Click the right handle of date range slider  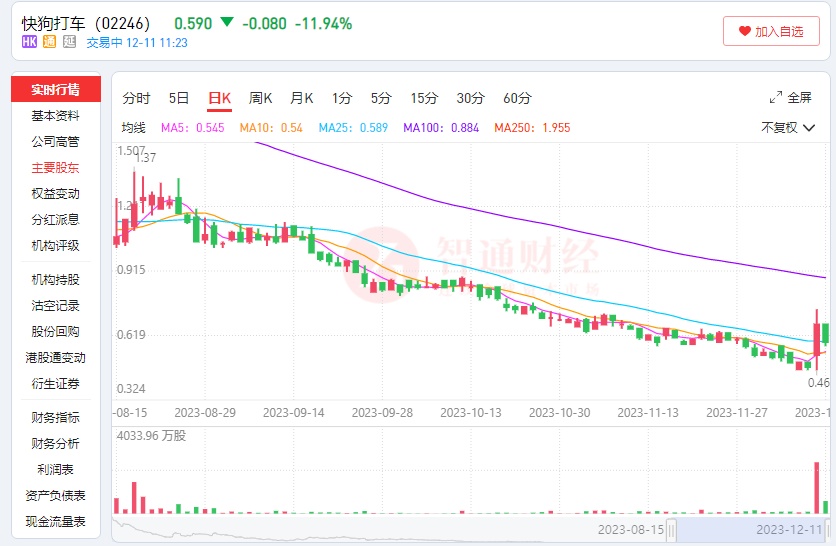point(830,529)
